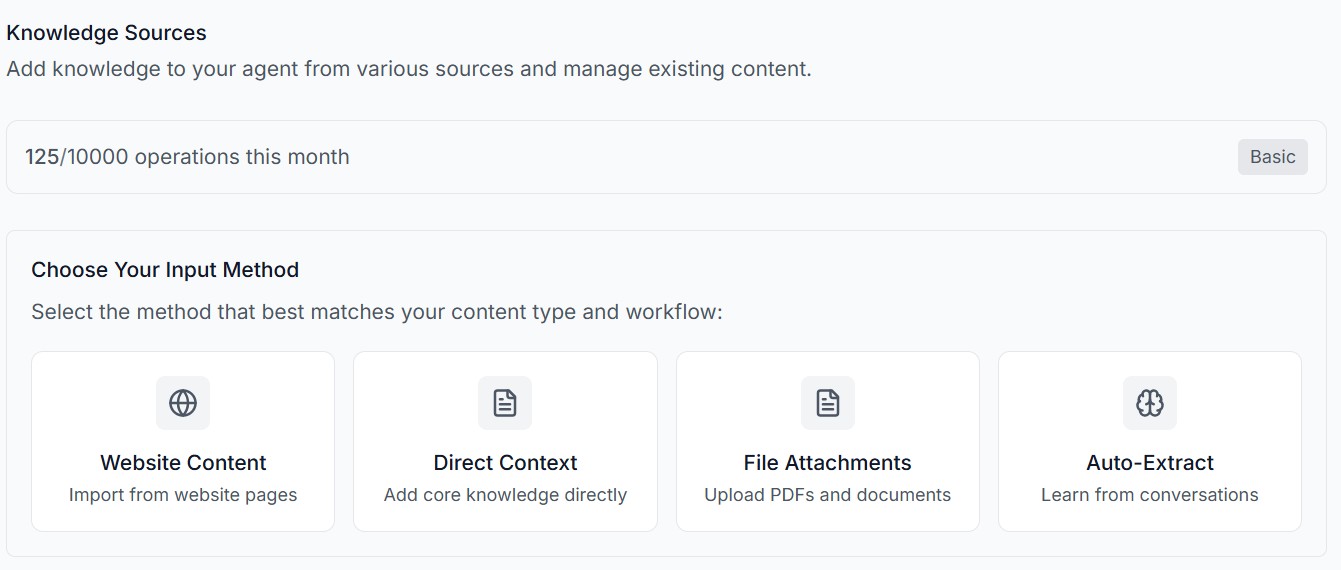1341x570 pixels.
Task: Click the "Add knowledge to your agent" subtitle
Action: coord(408,70)
